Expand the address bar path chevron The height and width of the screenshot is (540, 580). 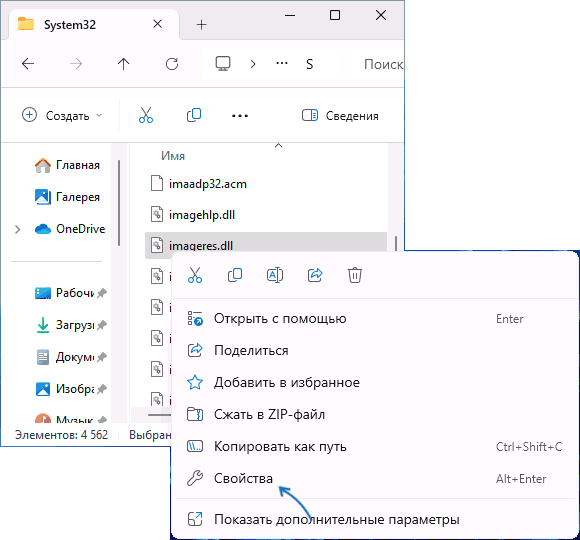(253, 64)
